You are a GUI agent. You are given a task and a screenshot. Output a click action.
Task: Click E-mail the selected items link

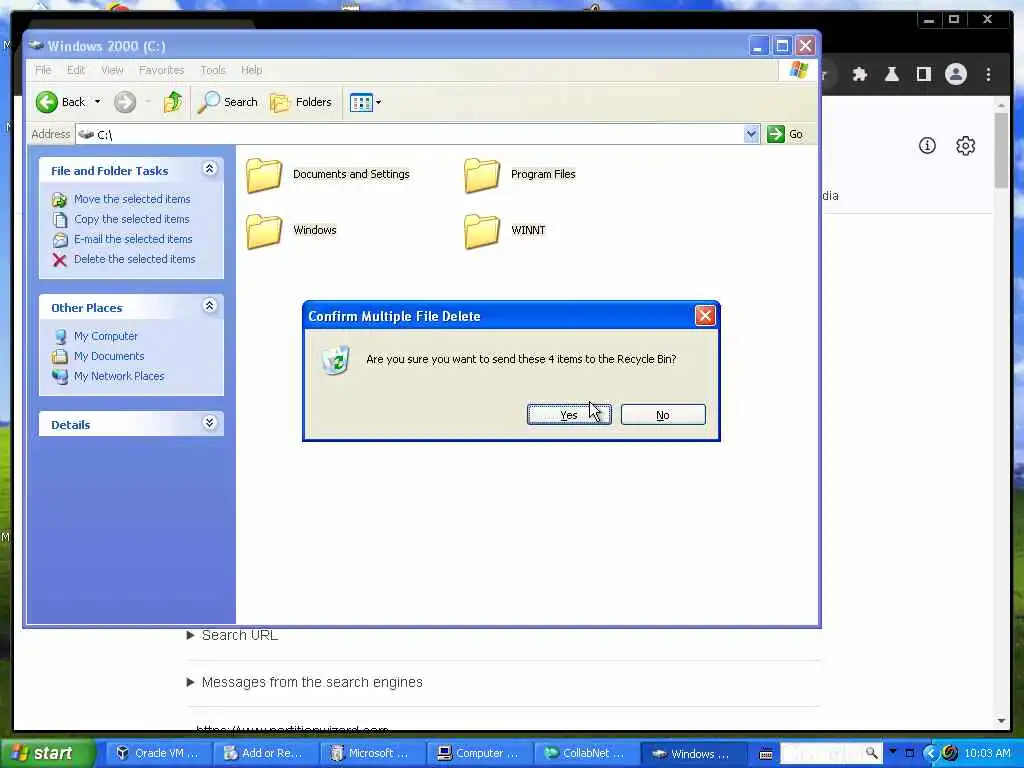coord(133,239)
